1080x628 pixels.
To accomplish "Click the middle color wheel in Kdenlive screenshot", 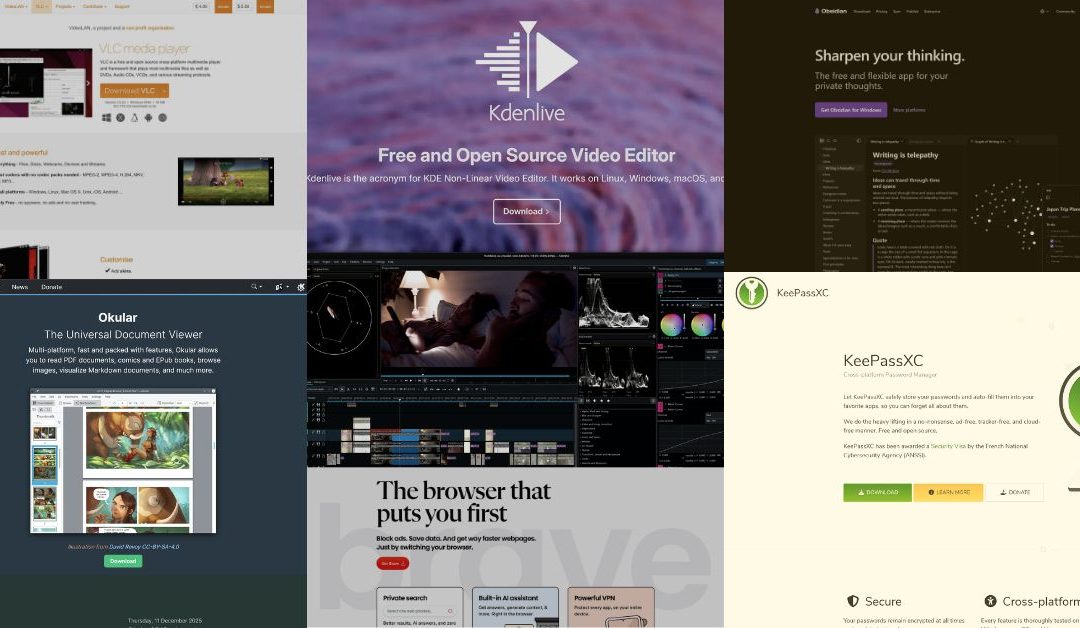I will tap(701, 324).
